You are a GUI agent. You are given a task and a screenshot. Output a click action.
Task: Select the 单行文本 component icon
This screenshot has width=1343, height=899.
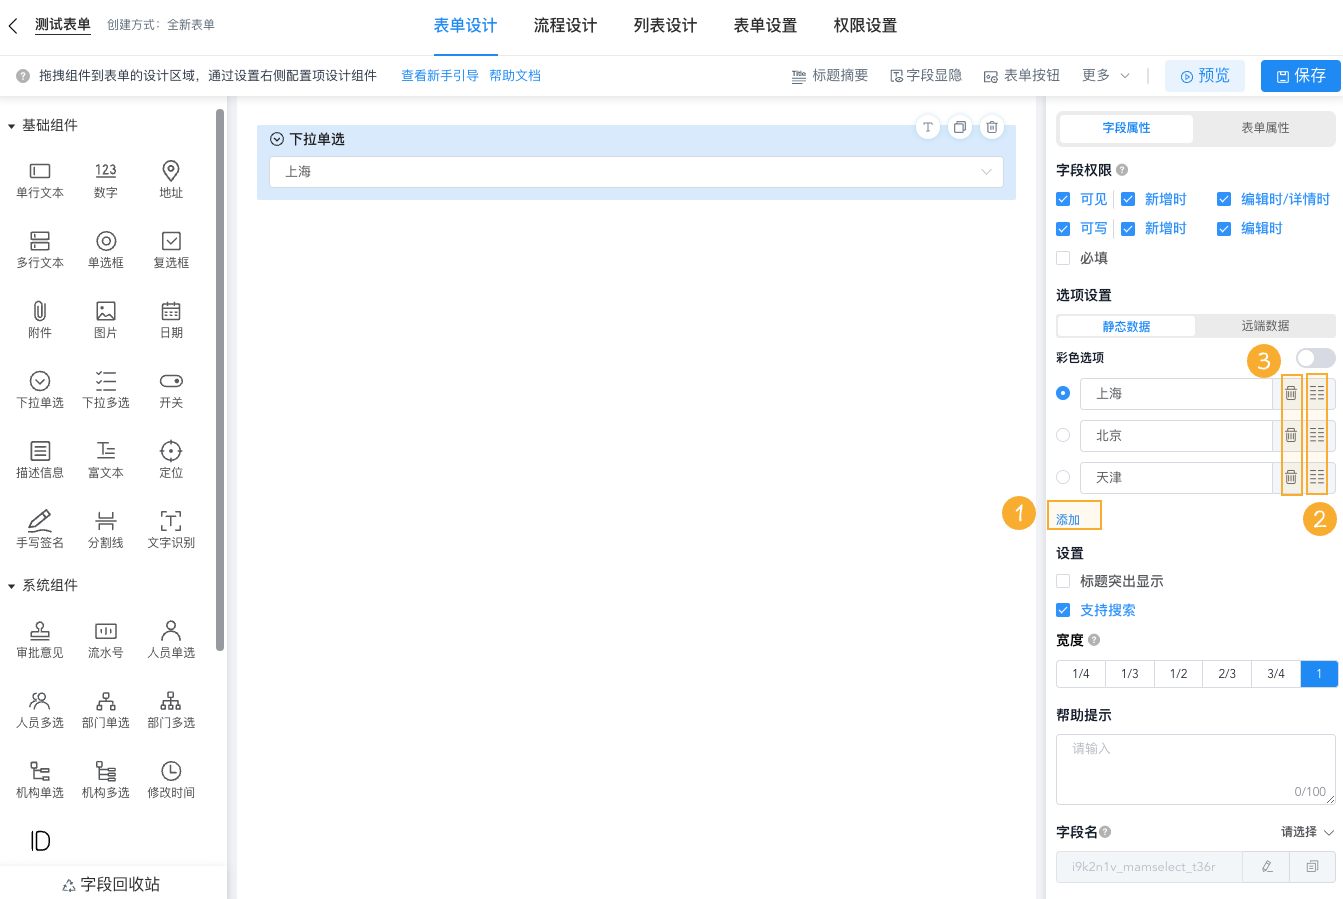click(39, 181)
